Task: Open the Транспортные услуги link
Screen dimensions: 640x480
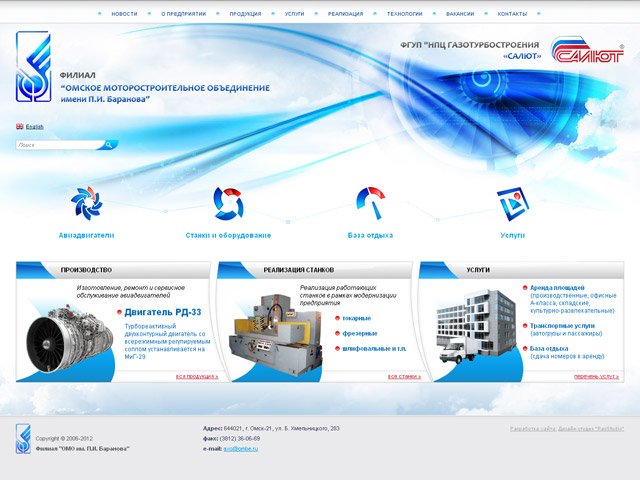Action: (562, 326)
